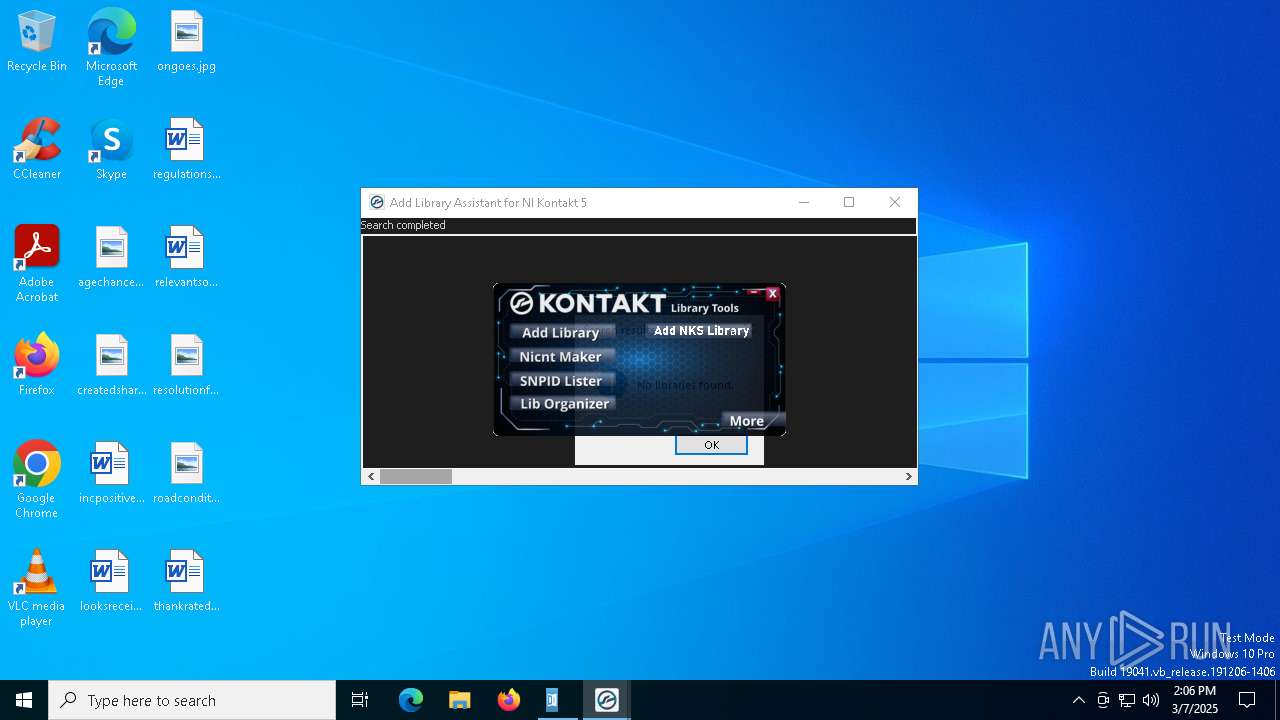Select the CCleaner desktop shortcut
Viewport: 1280px width, 720px height.
(37, 150)
